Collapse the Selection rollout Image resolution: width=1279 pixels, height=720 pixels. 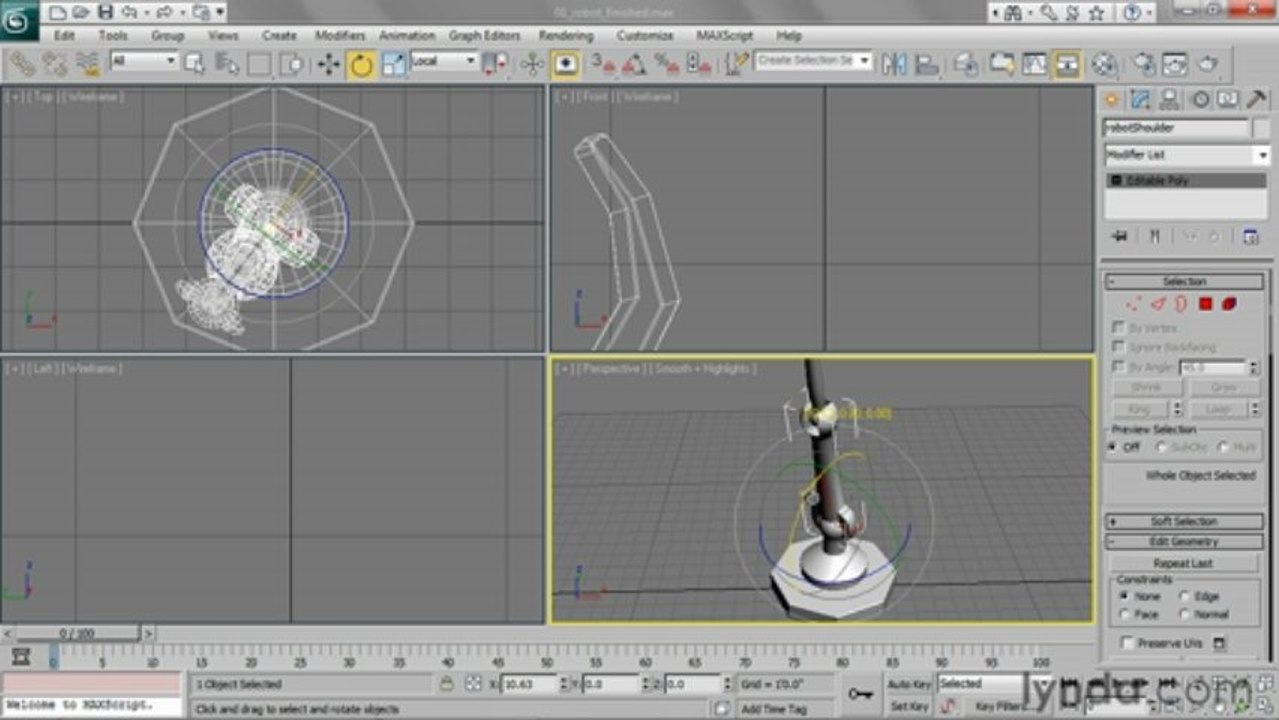click(x=1184, y=282)
